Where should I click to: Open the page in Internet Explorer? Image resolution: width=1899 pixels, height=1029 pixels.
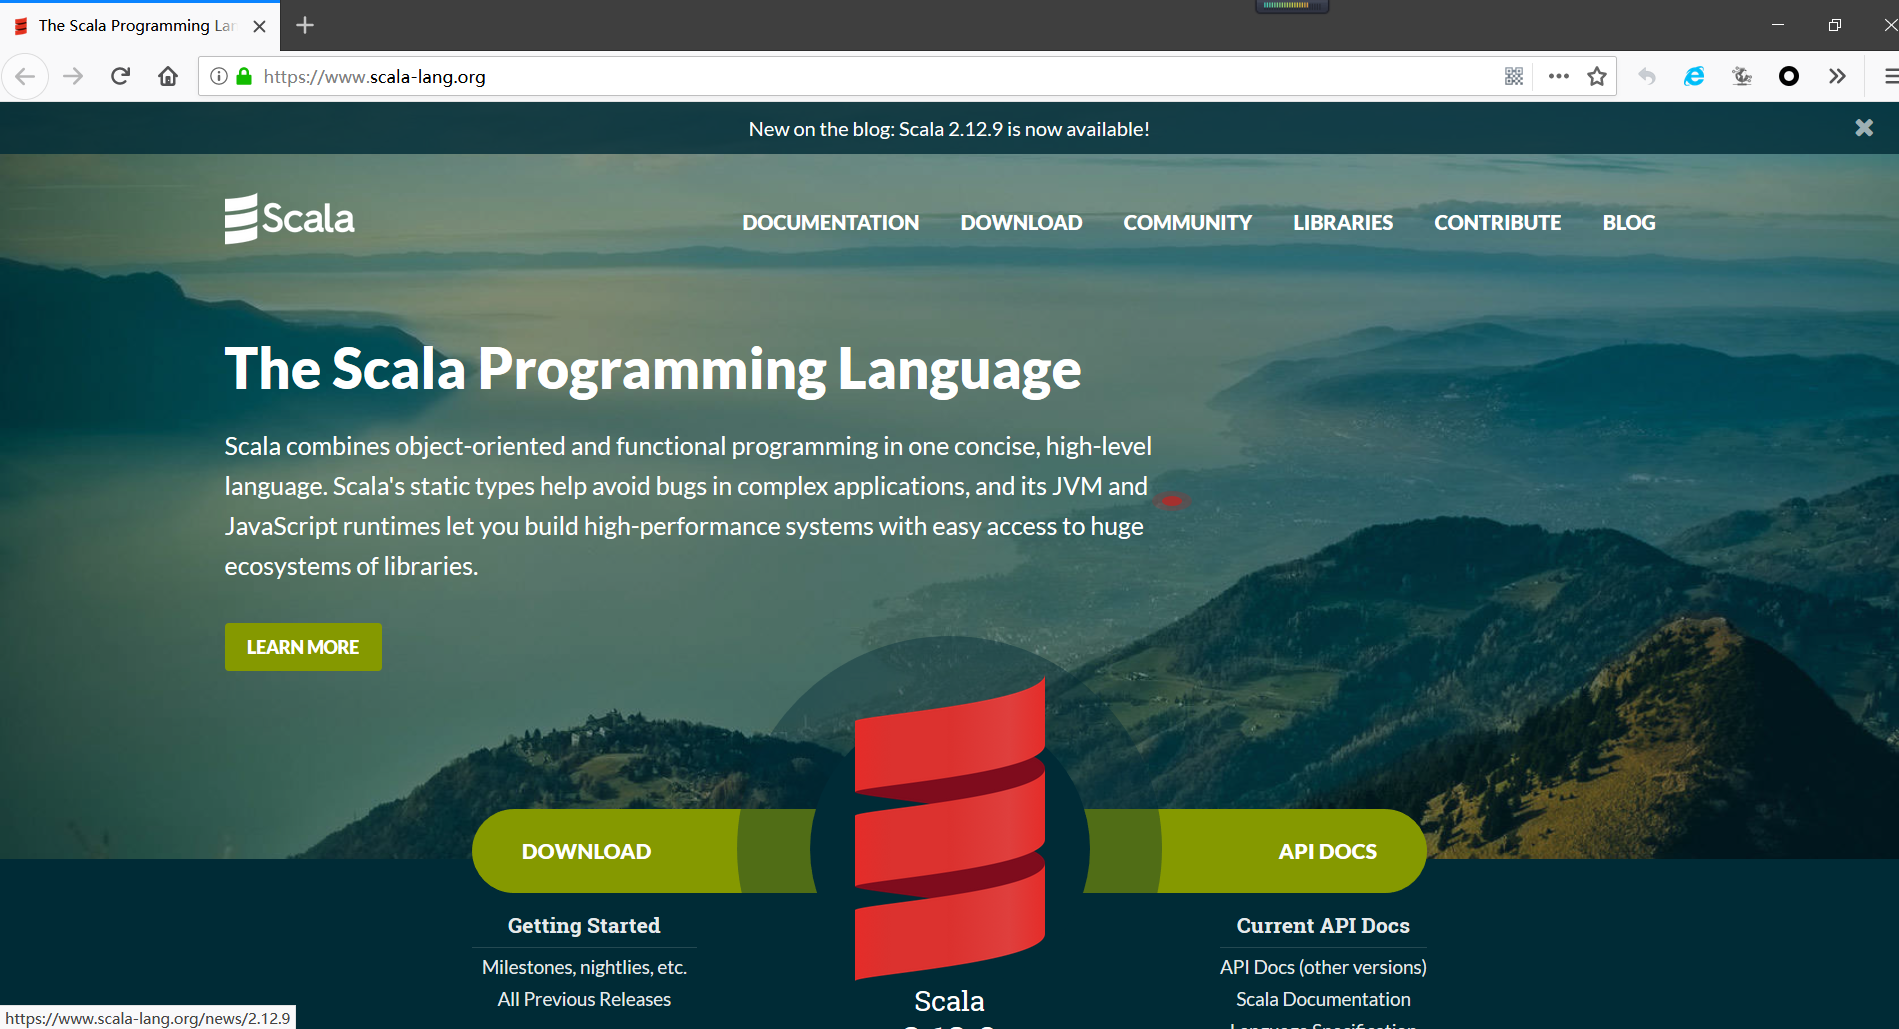[x=1693, y=76]
